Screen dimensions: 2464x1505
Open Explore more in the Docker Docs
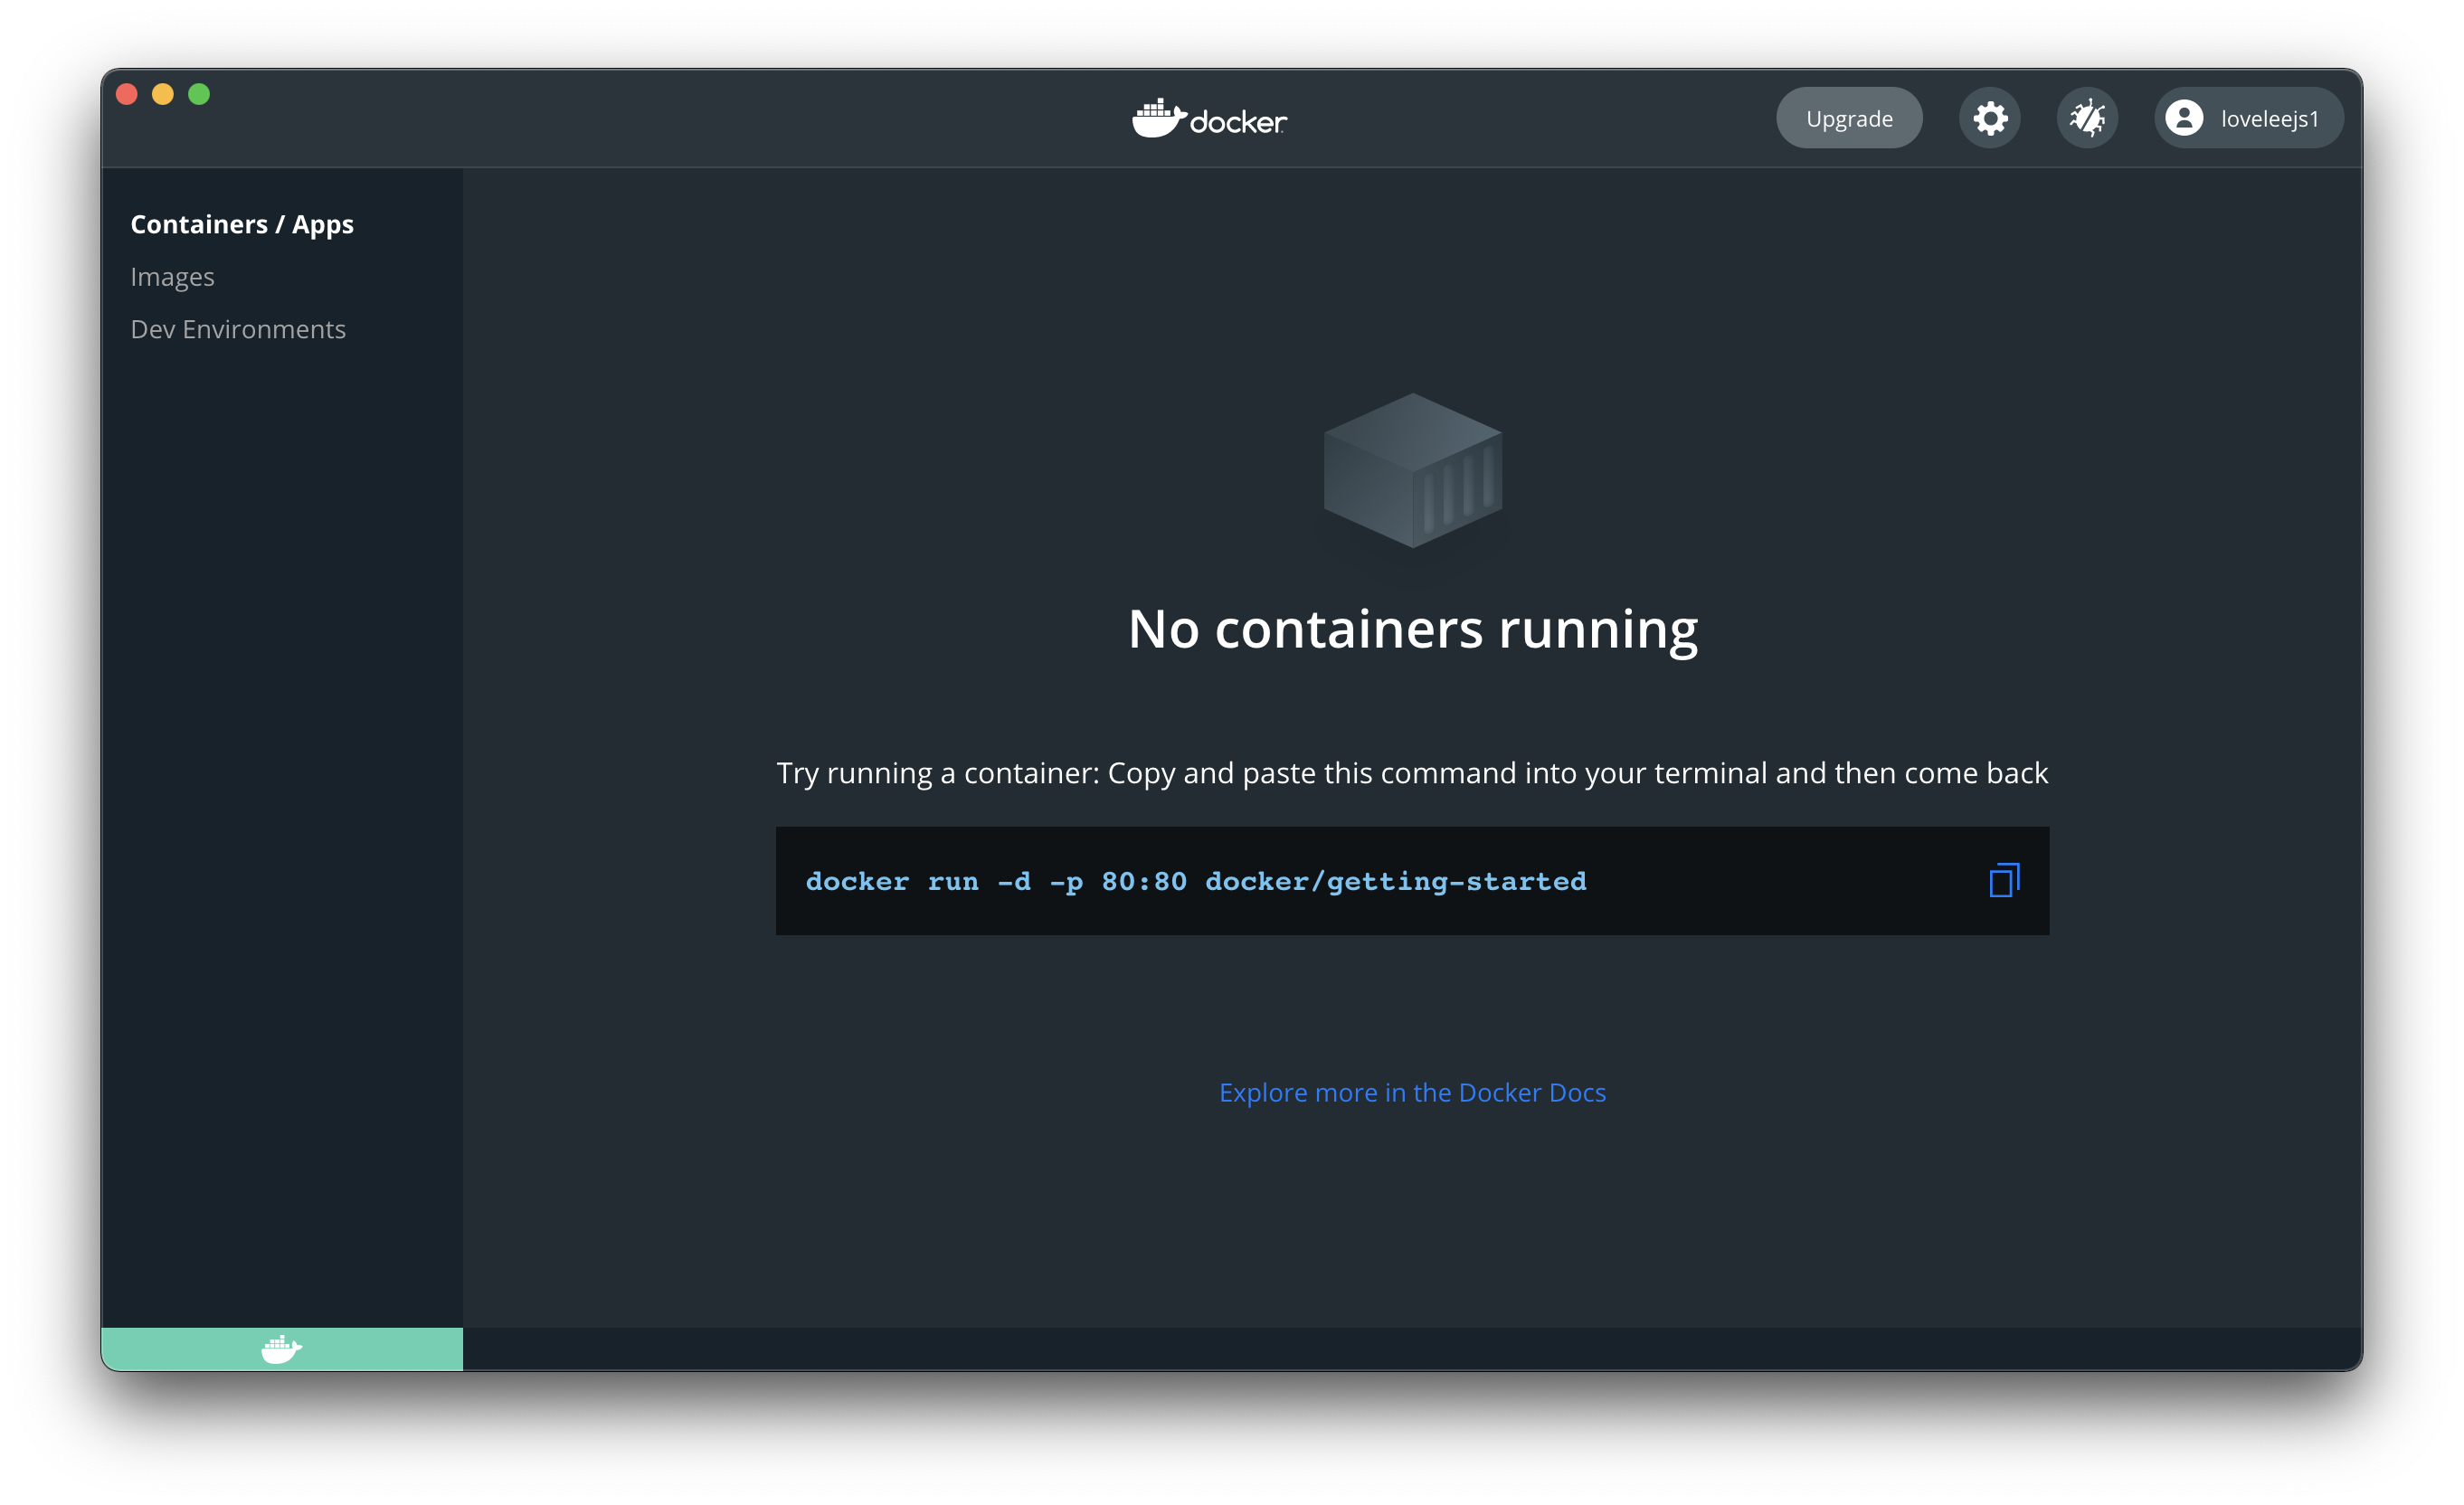pos(1412,1092)
